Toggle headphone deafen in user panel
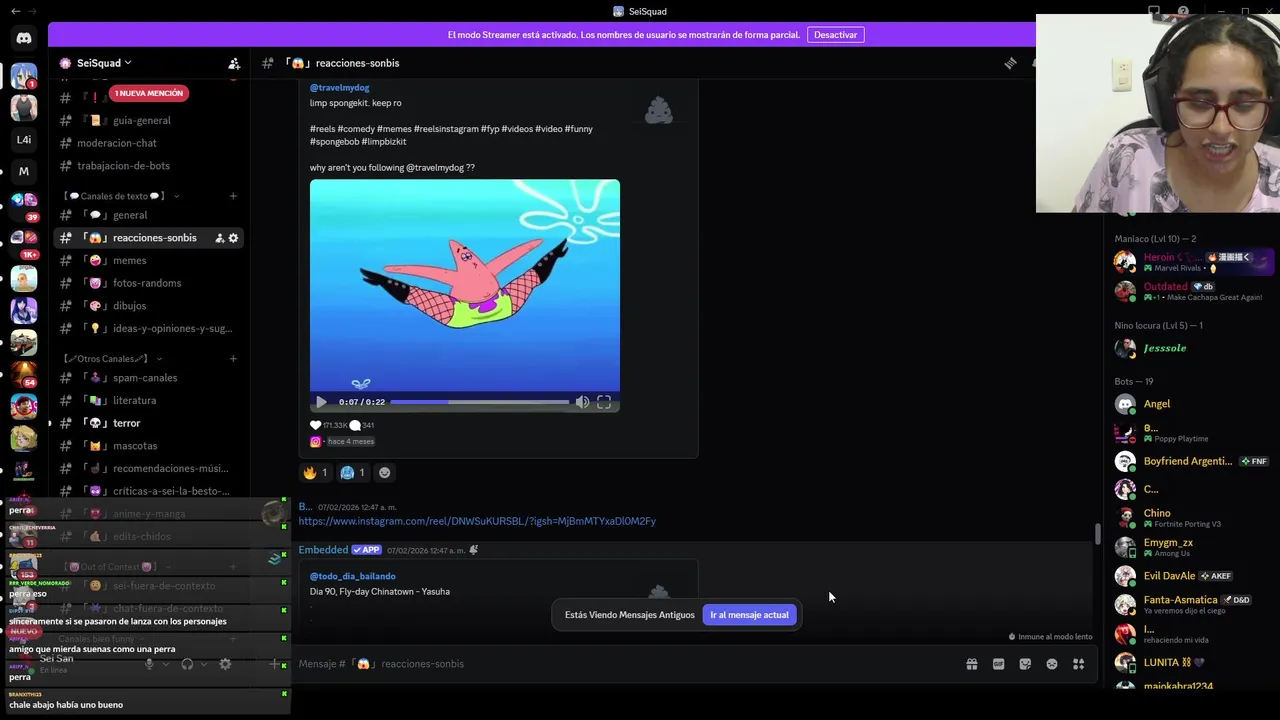 coord(187,664)
